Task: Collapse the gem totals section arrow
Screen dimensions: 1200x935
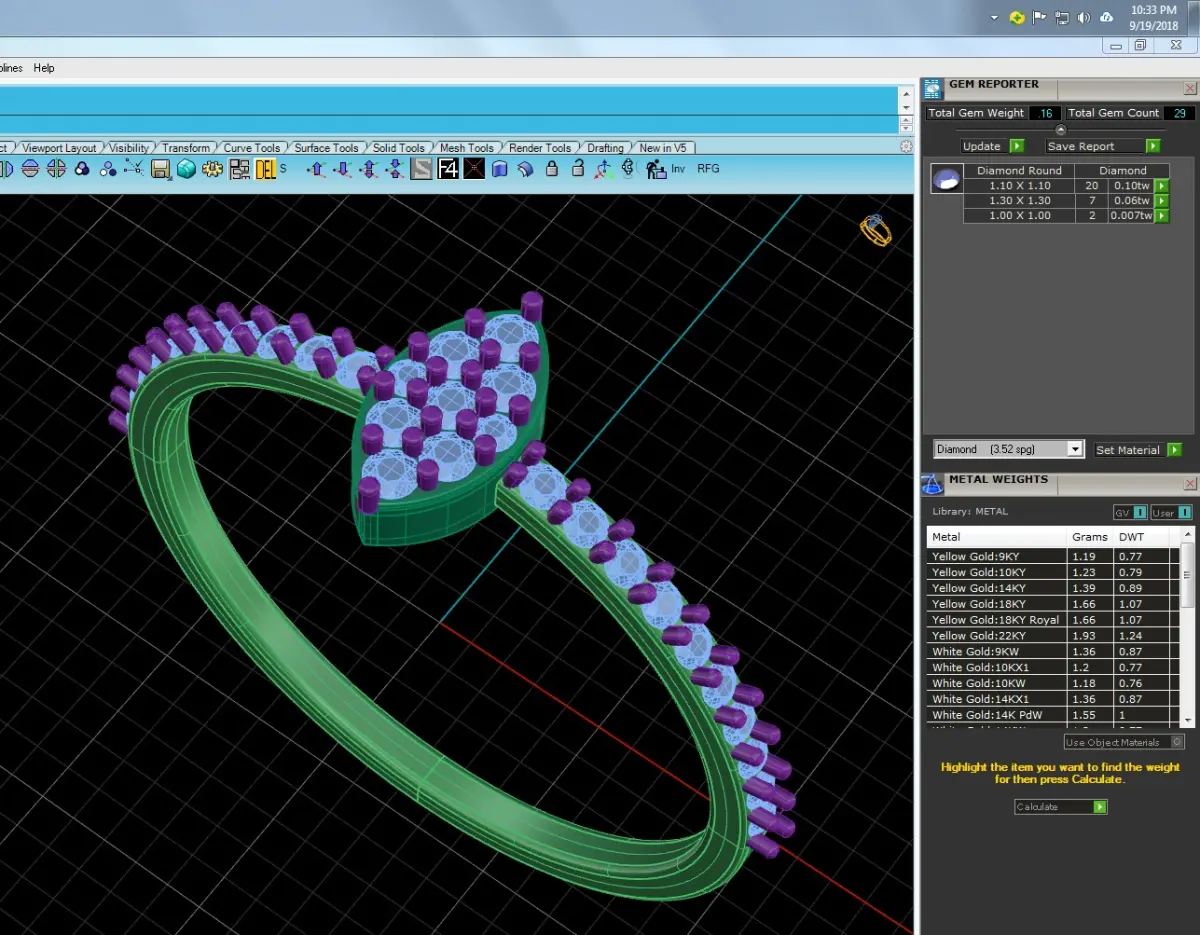Action: [1061, 130]
